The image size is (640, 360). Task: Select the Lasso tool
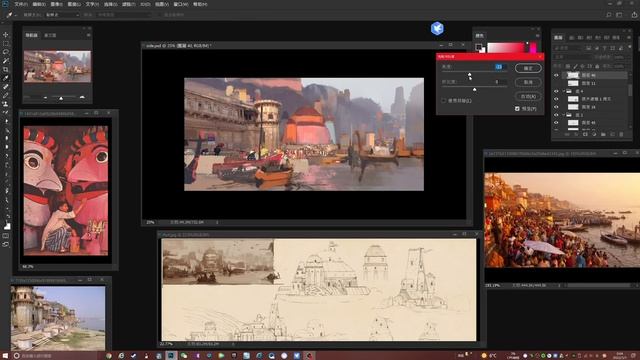[6, 52]
